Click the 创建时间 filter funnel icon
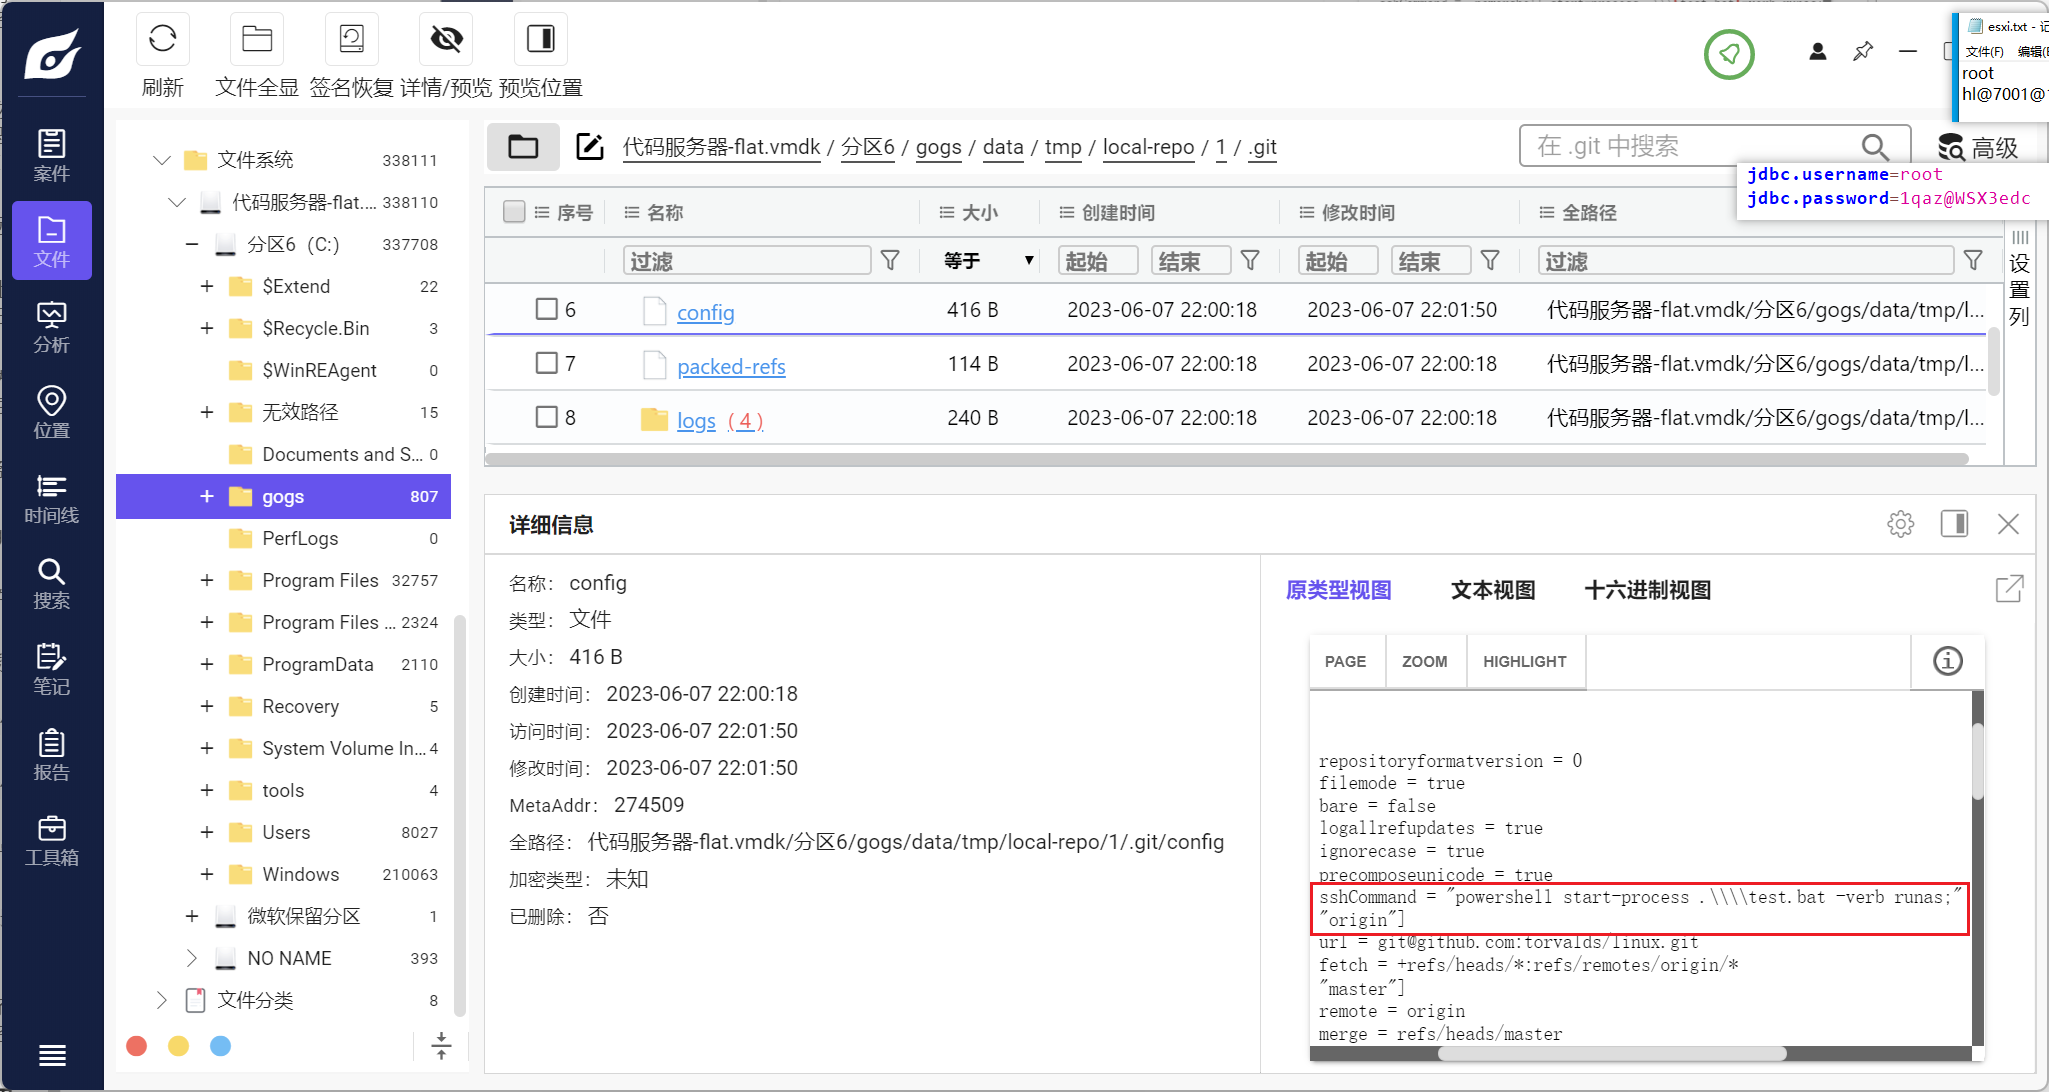 [1250, 261]
